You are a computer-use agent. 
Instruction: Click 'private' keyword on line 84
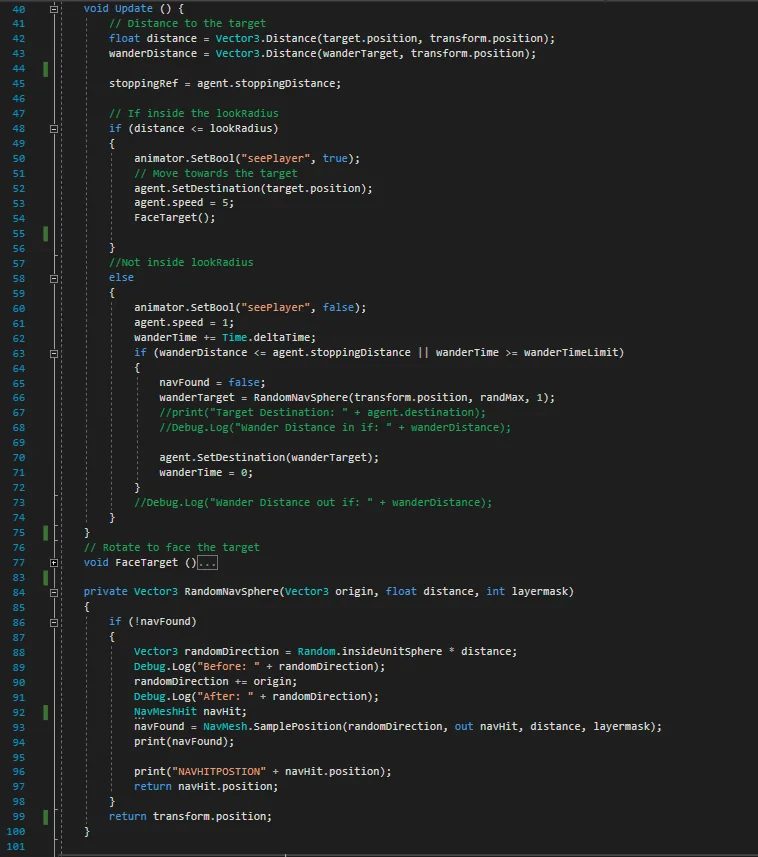pos(105,591)
